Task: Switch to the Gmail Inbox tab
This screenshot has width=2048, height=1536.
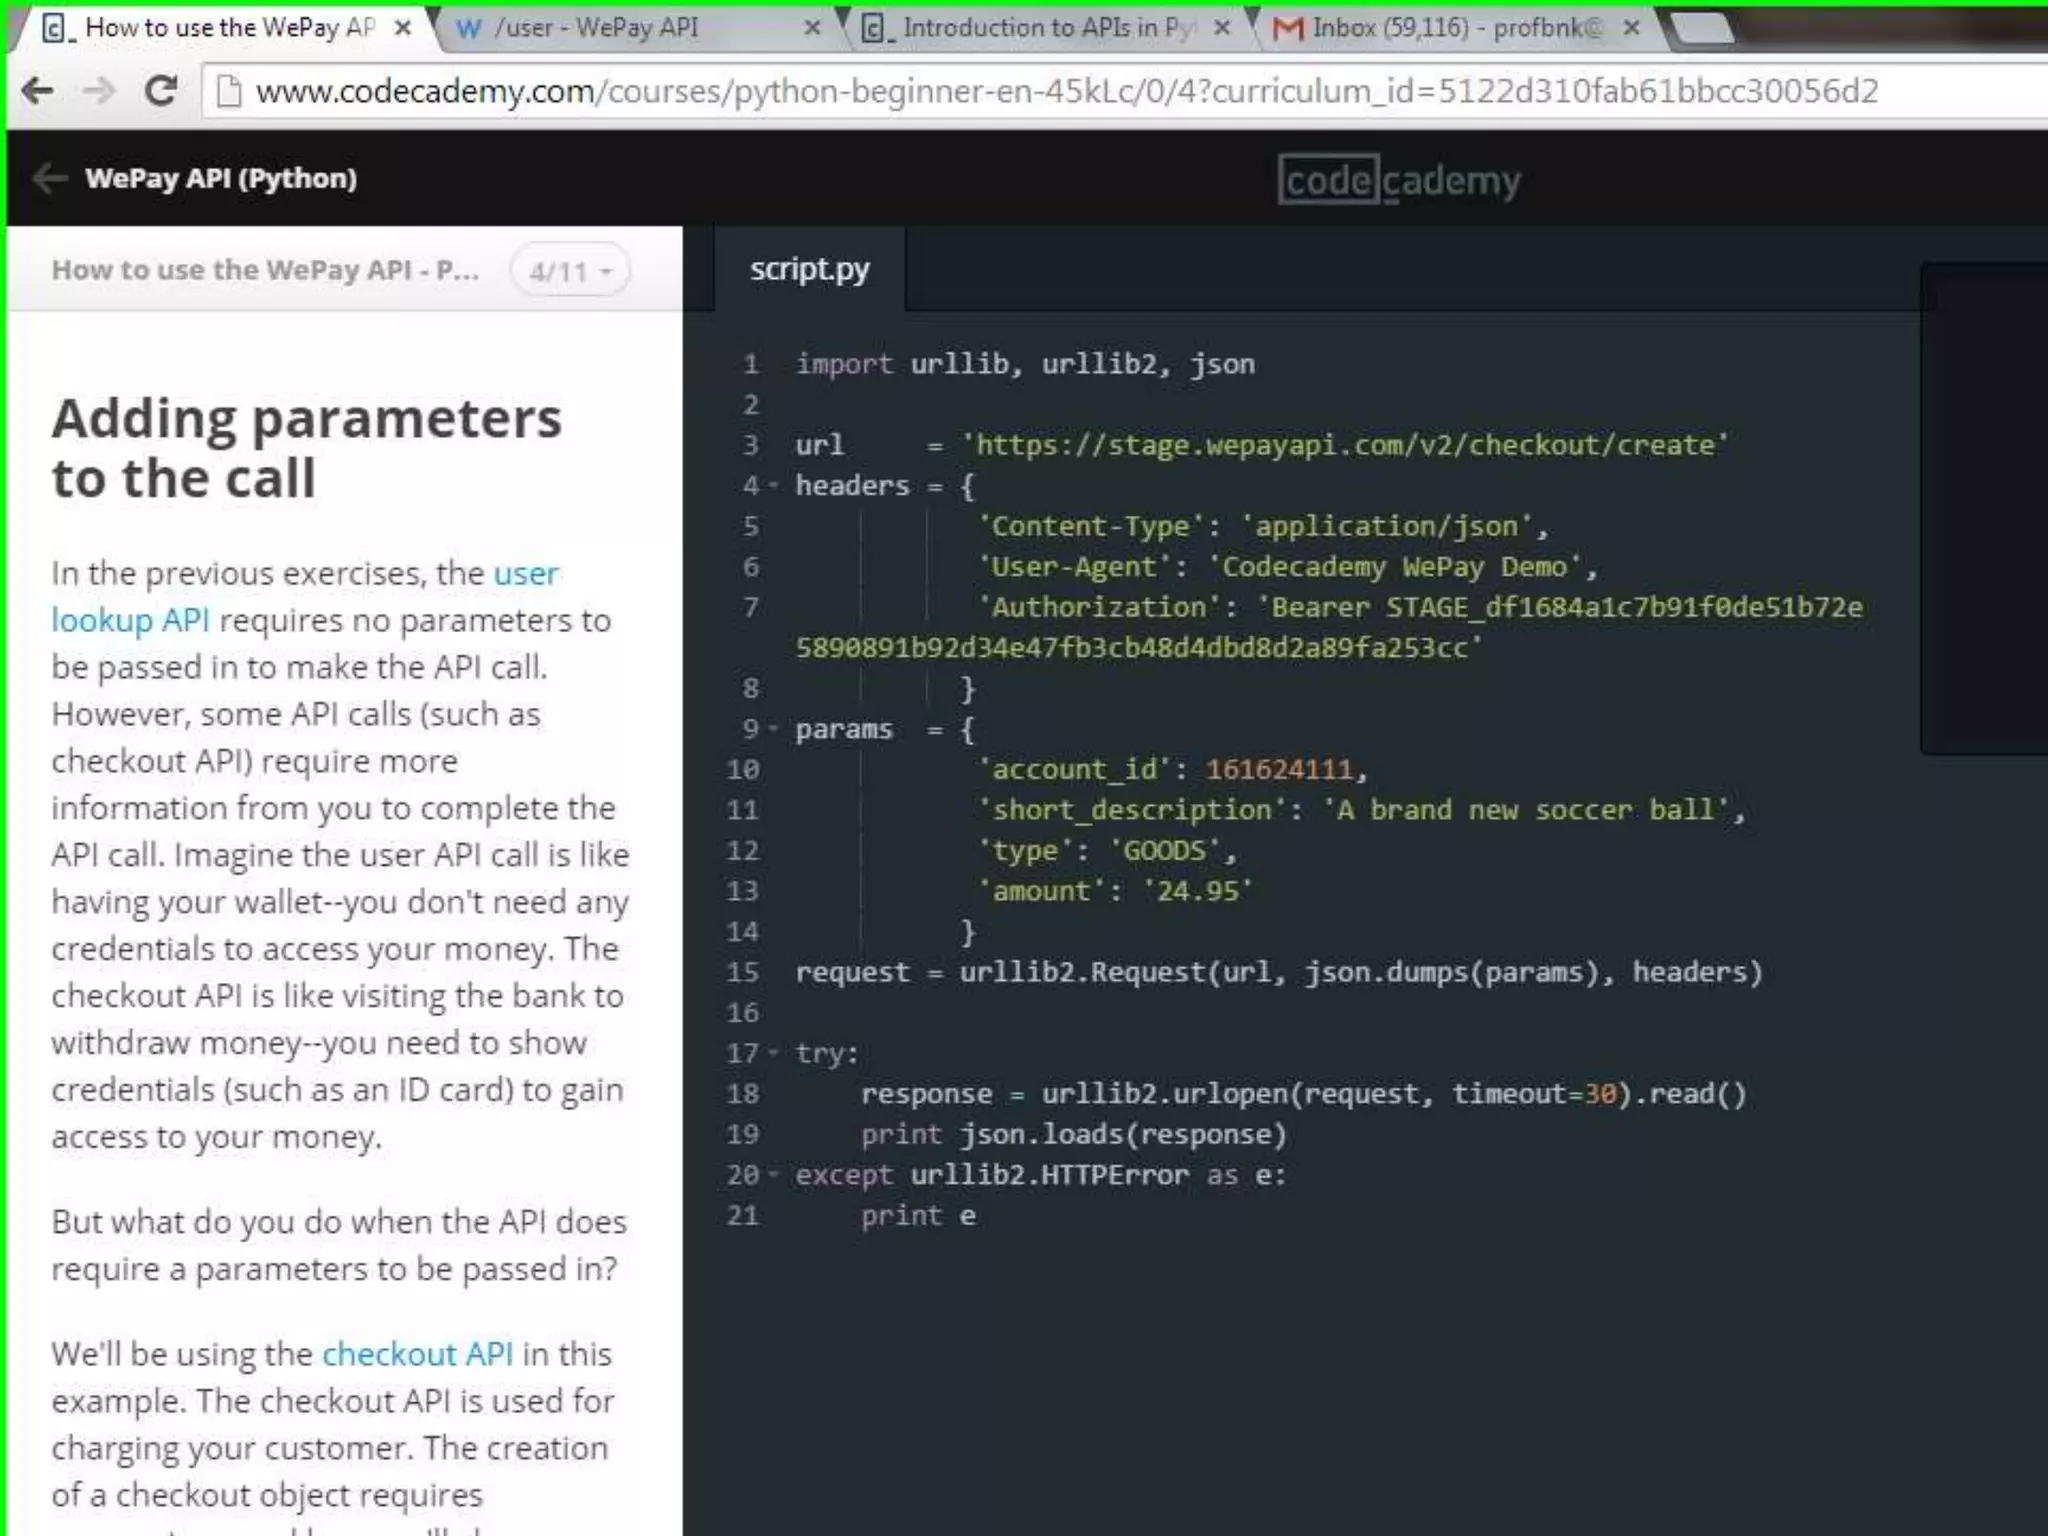Action: pyautogui.click(x=1458, y=28)
